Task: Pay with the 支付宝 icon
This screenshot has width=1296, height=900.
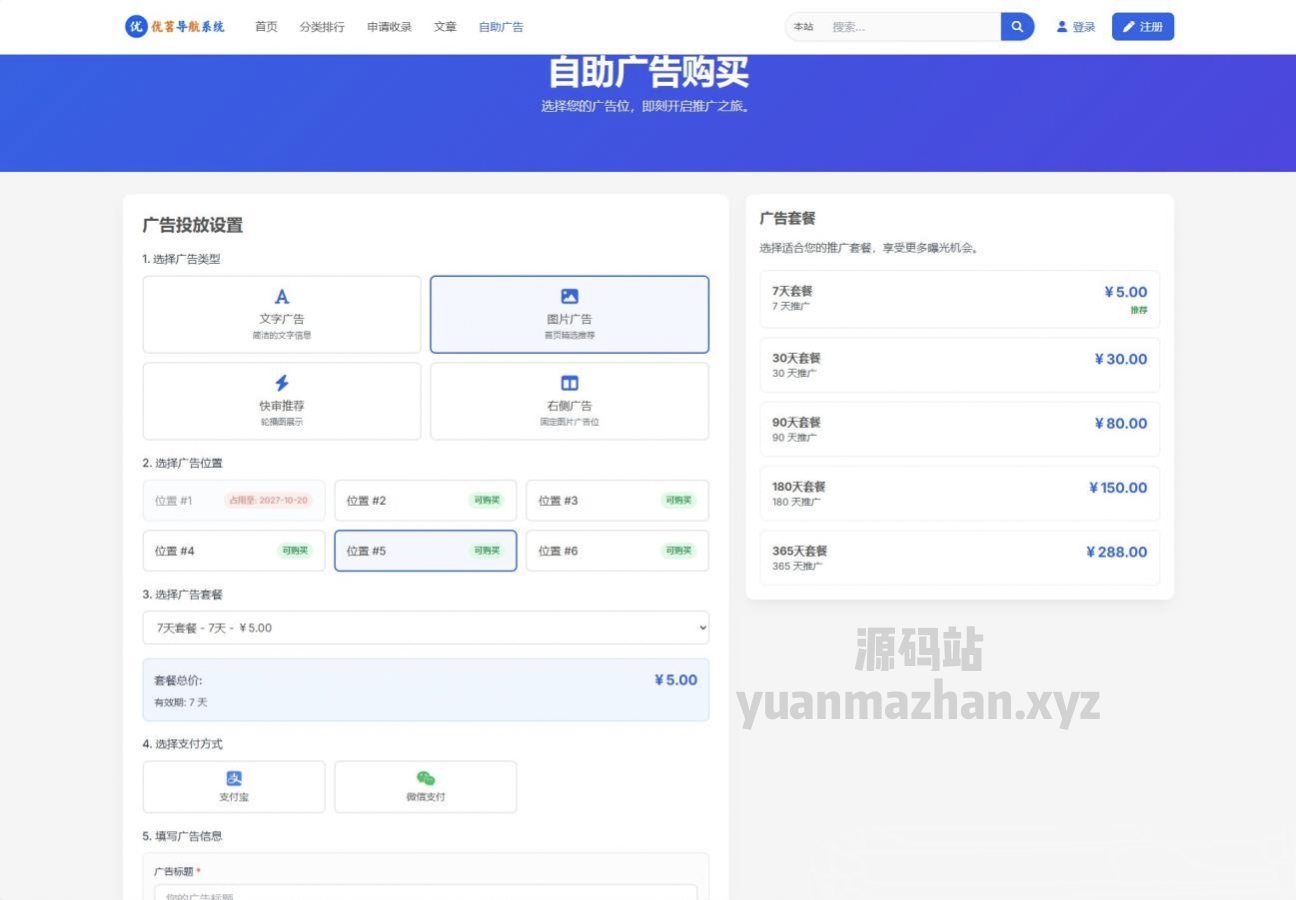Action: pos(234,778)
